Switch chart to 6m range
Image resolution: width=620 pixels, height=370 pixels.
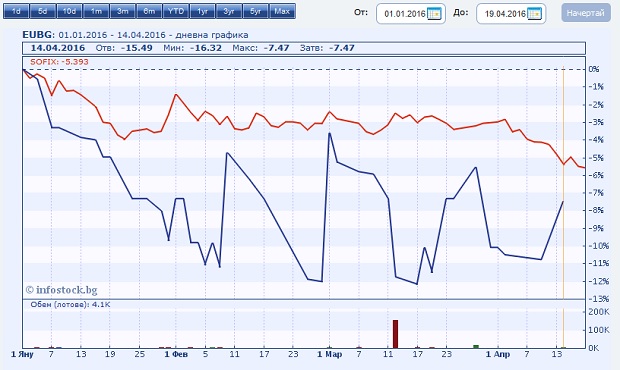point(149,11)
